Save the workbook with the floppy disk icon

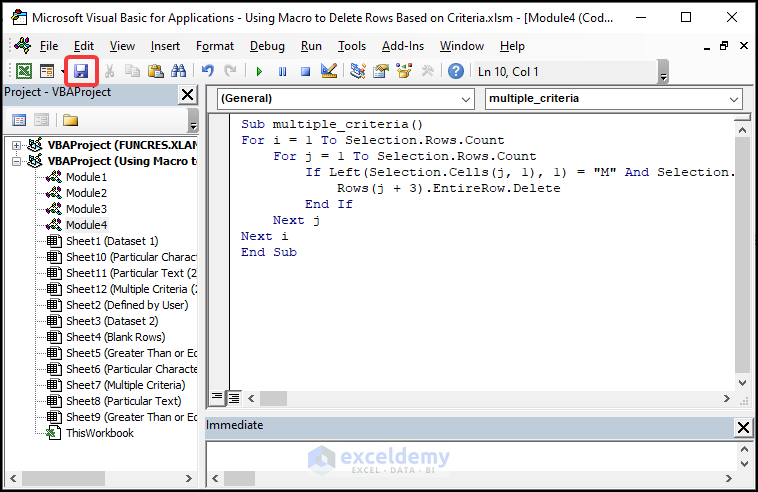pyautogui.click(x=81, y=72)
